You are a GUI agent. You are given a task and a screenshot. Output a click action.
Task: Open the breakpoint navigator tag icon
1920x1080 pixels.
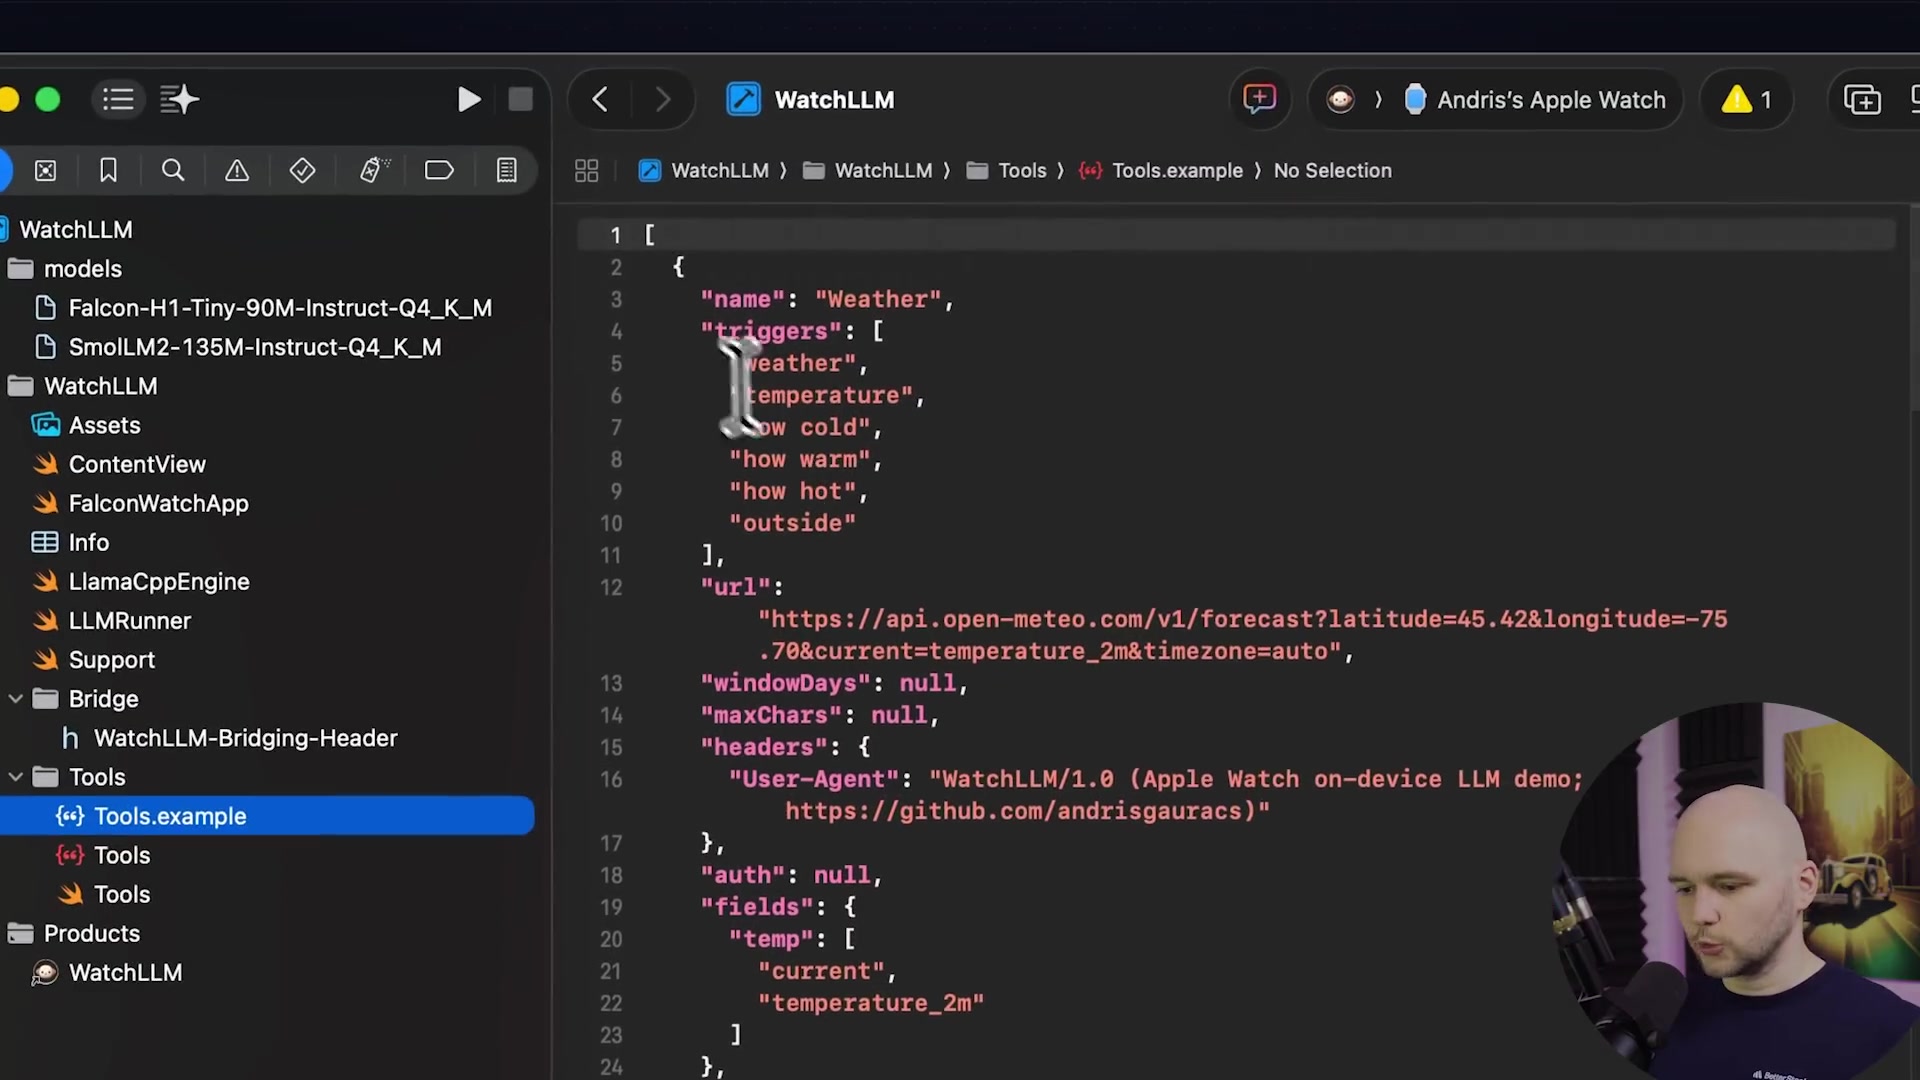pyautogui.click(x=439, y=171)
